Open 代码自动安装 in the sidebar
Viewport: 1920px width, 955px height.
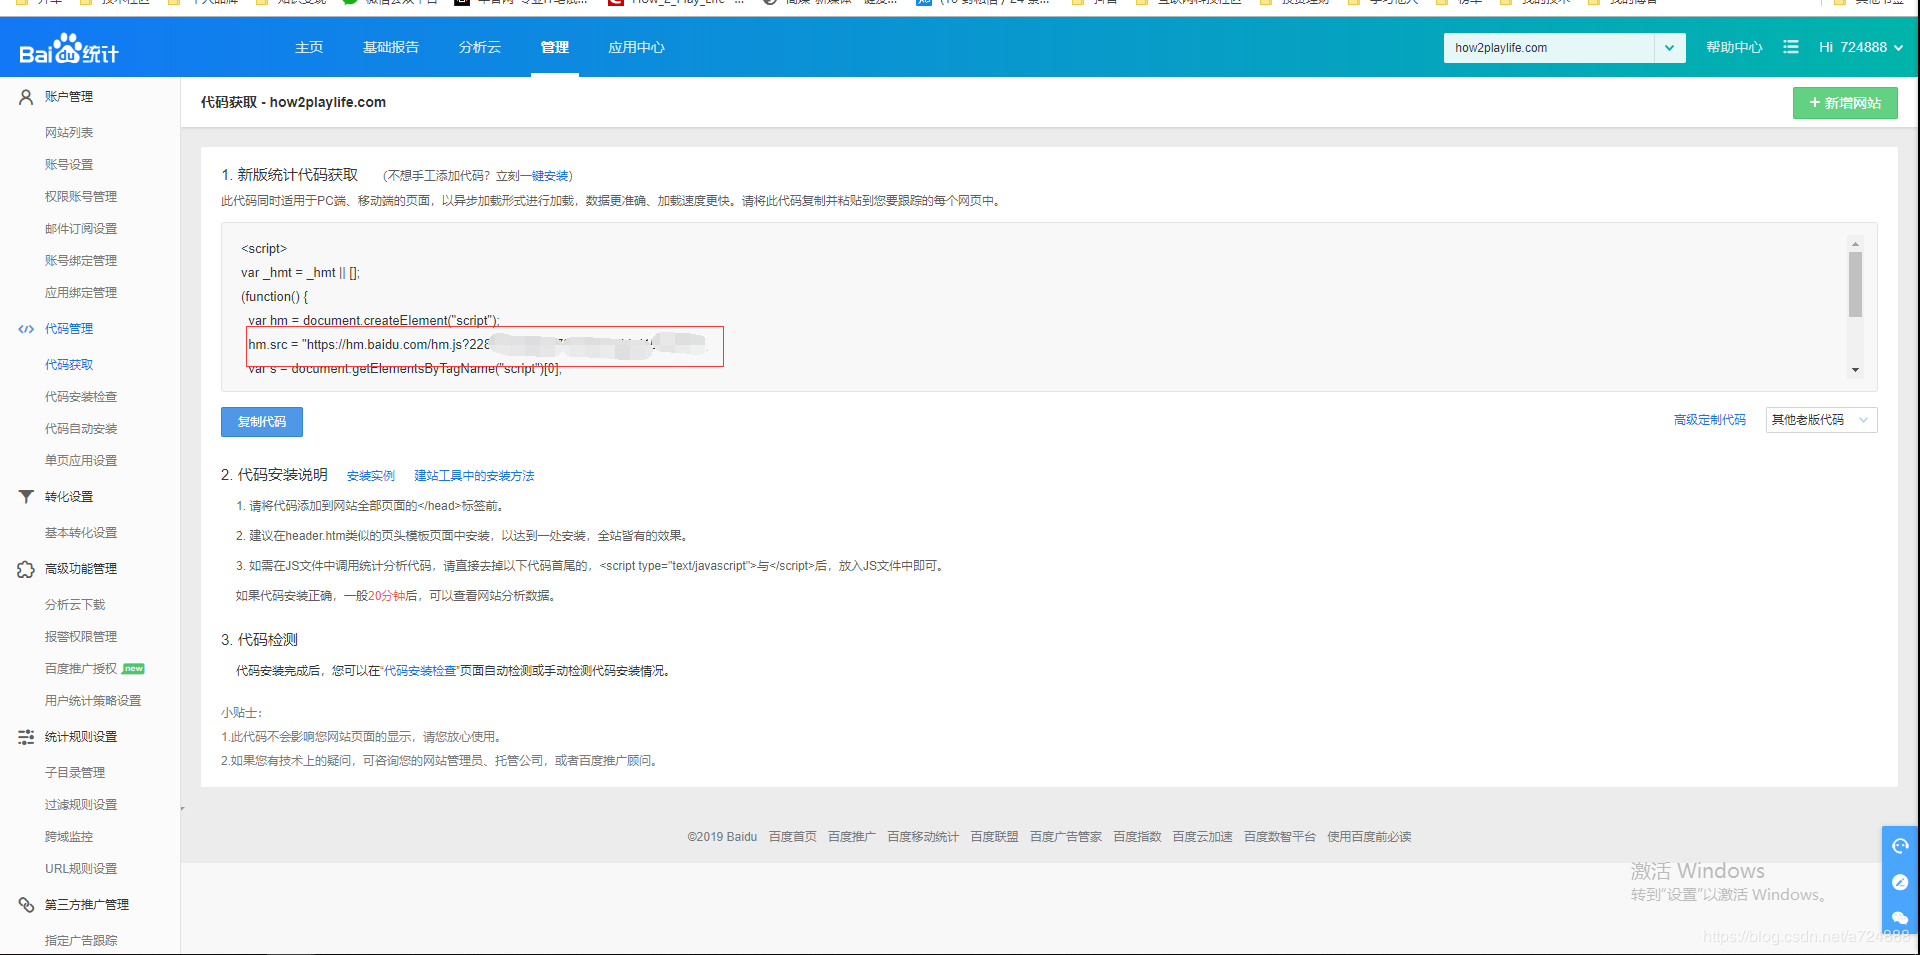point(81,429)
